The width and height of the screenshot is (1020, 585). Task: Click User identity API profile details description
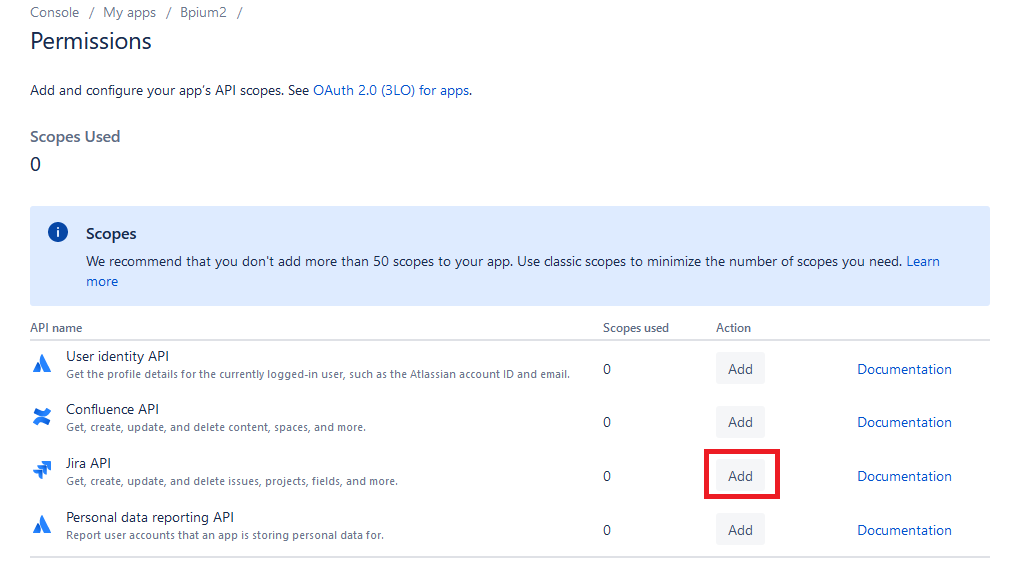point(317,374)
